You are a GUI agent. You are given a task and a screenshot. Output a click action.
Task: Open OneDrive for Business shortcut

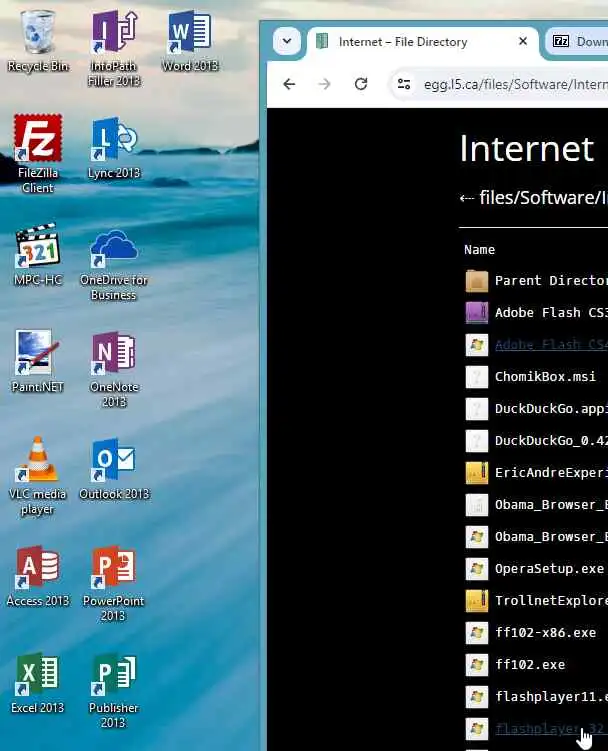114,265
